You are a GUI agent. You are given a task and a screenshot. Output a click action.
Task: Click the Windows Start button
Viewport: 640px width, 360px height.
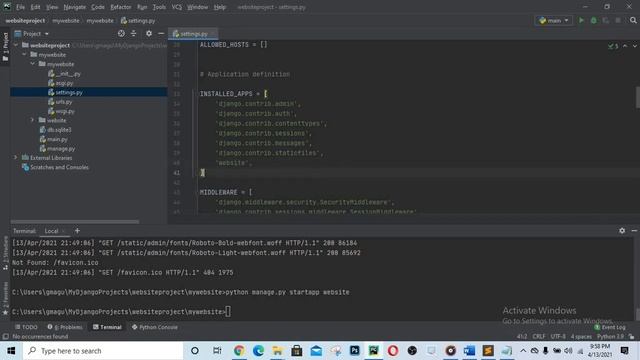click(x=11, y=351)
